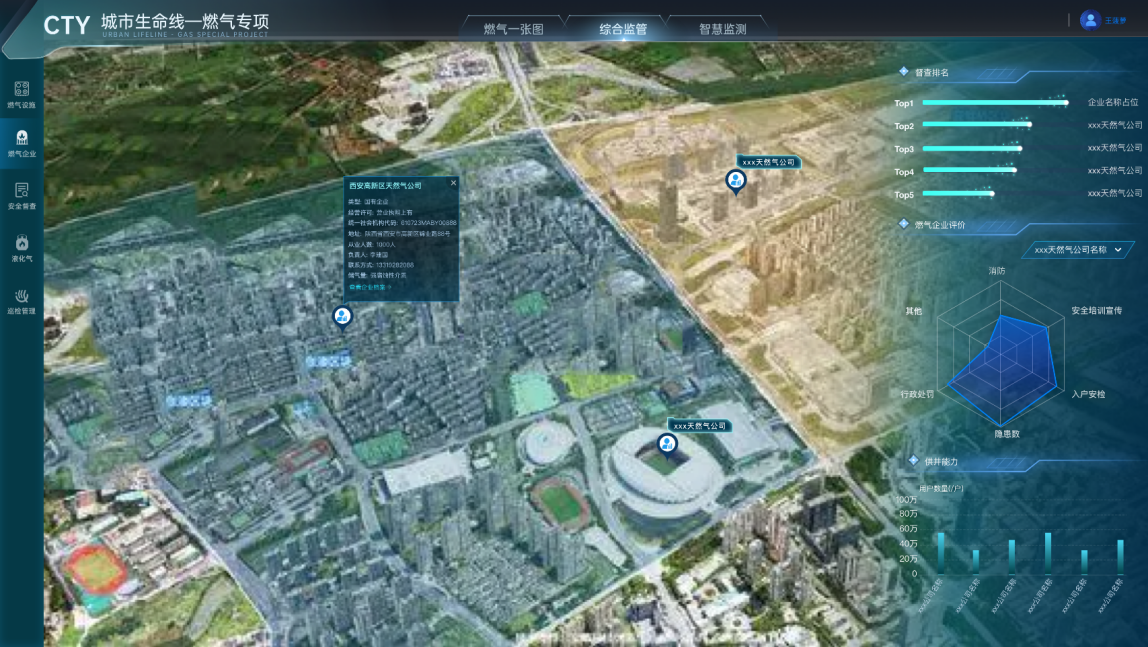Click the 企业名称占位 label beside Top1

(1113, 102)
